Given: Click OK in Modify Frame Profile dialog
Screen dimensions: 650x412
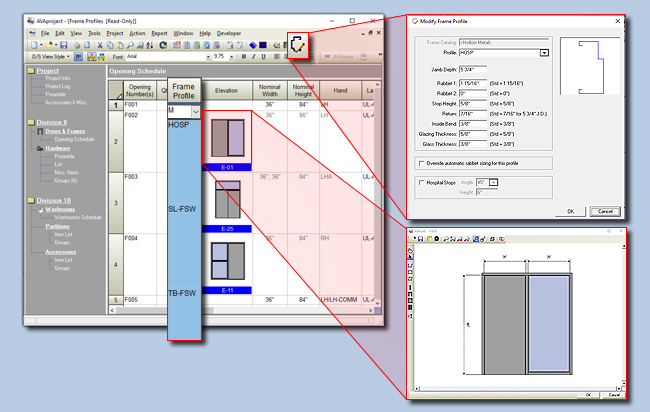Looking at the screenshot, I should point(569,211).
